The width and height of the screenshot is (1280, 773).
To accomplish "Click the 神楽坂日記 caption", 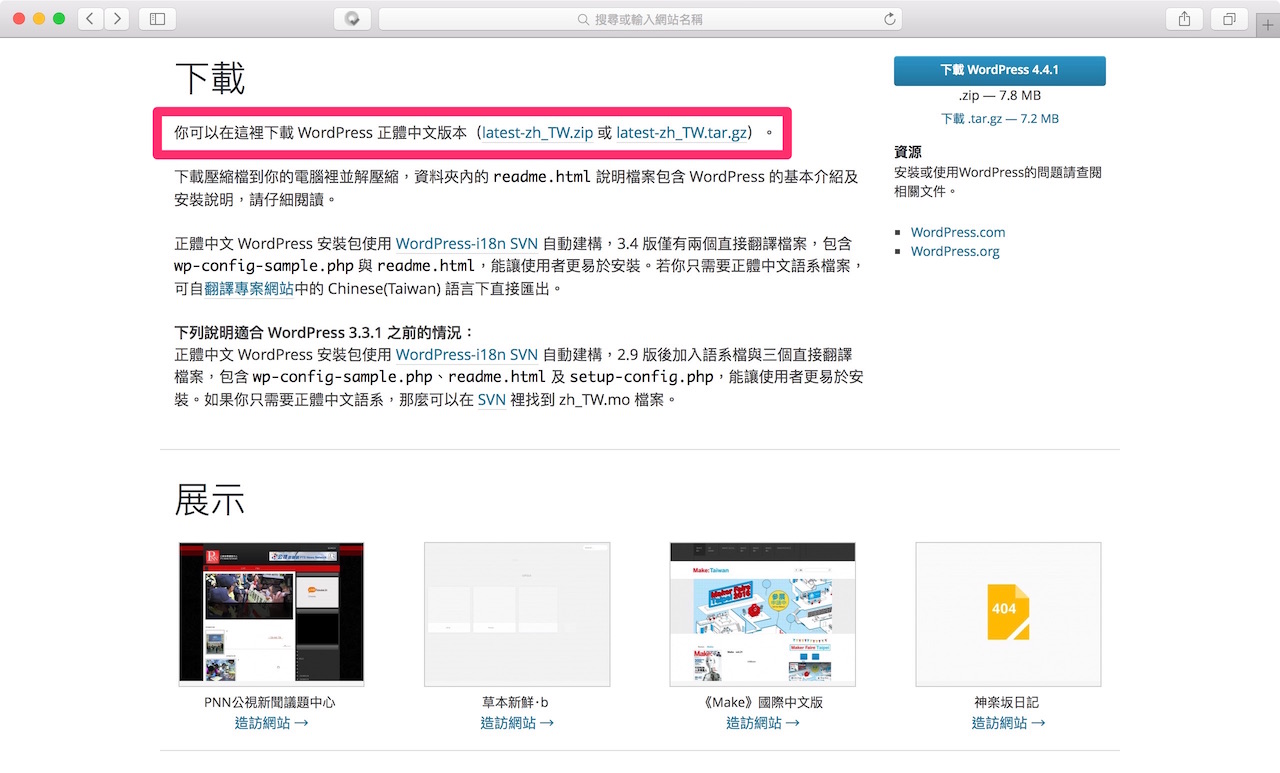I will 1008,702.
